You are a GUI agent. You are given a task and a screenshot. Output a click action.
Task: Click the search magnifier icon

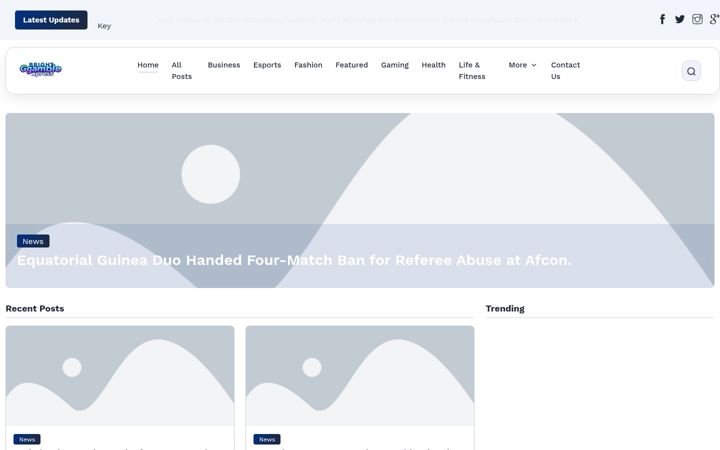[x=691, y=71]
